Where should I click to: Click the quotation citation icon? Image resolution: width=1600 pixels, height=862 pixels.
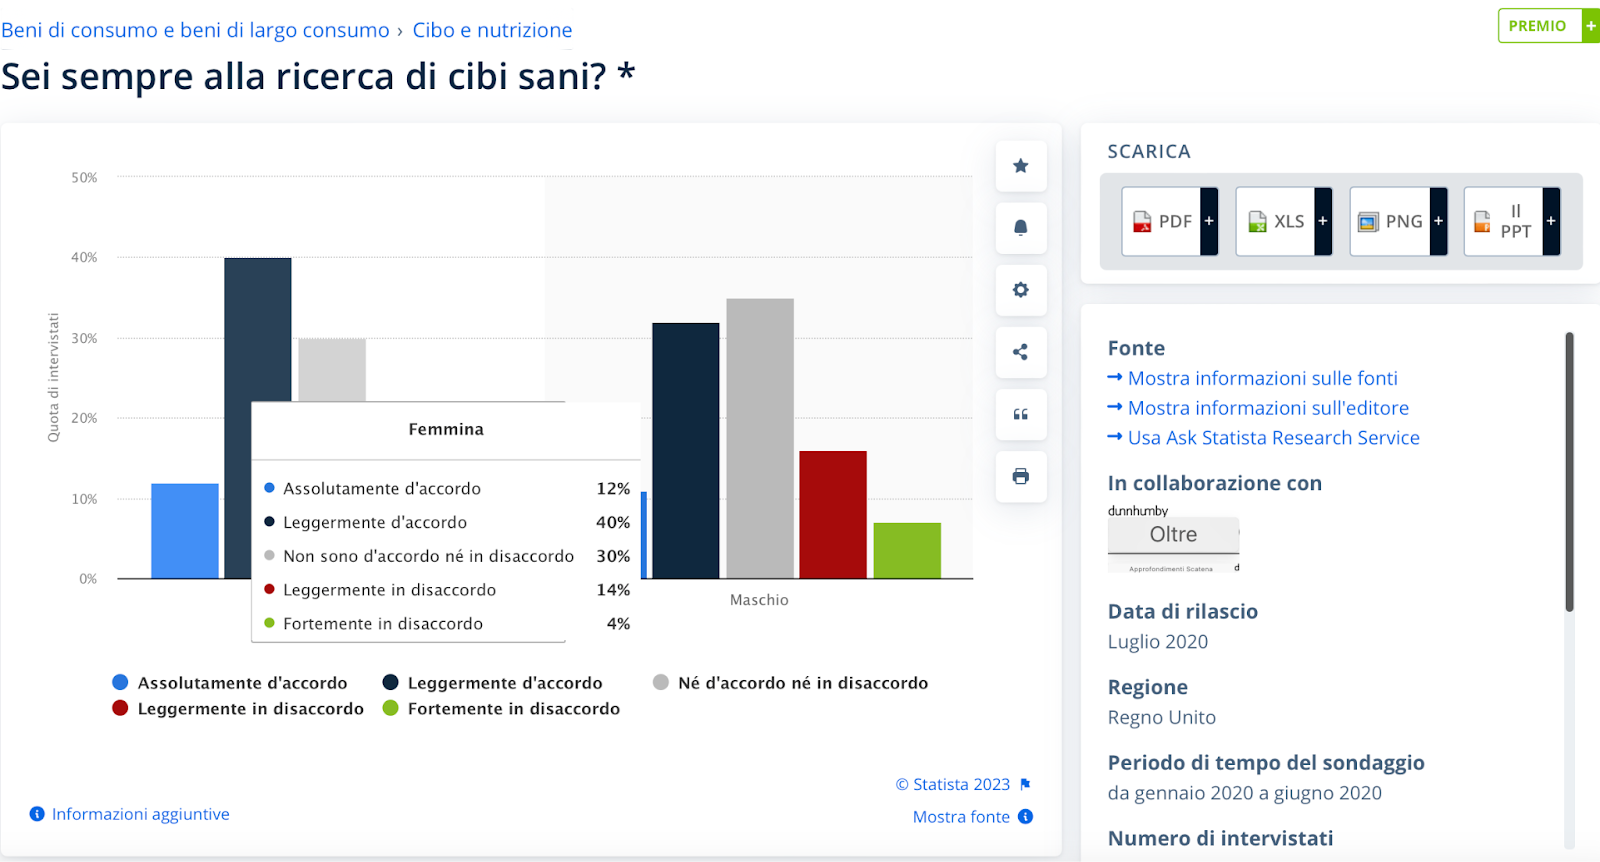(1020, 414)
